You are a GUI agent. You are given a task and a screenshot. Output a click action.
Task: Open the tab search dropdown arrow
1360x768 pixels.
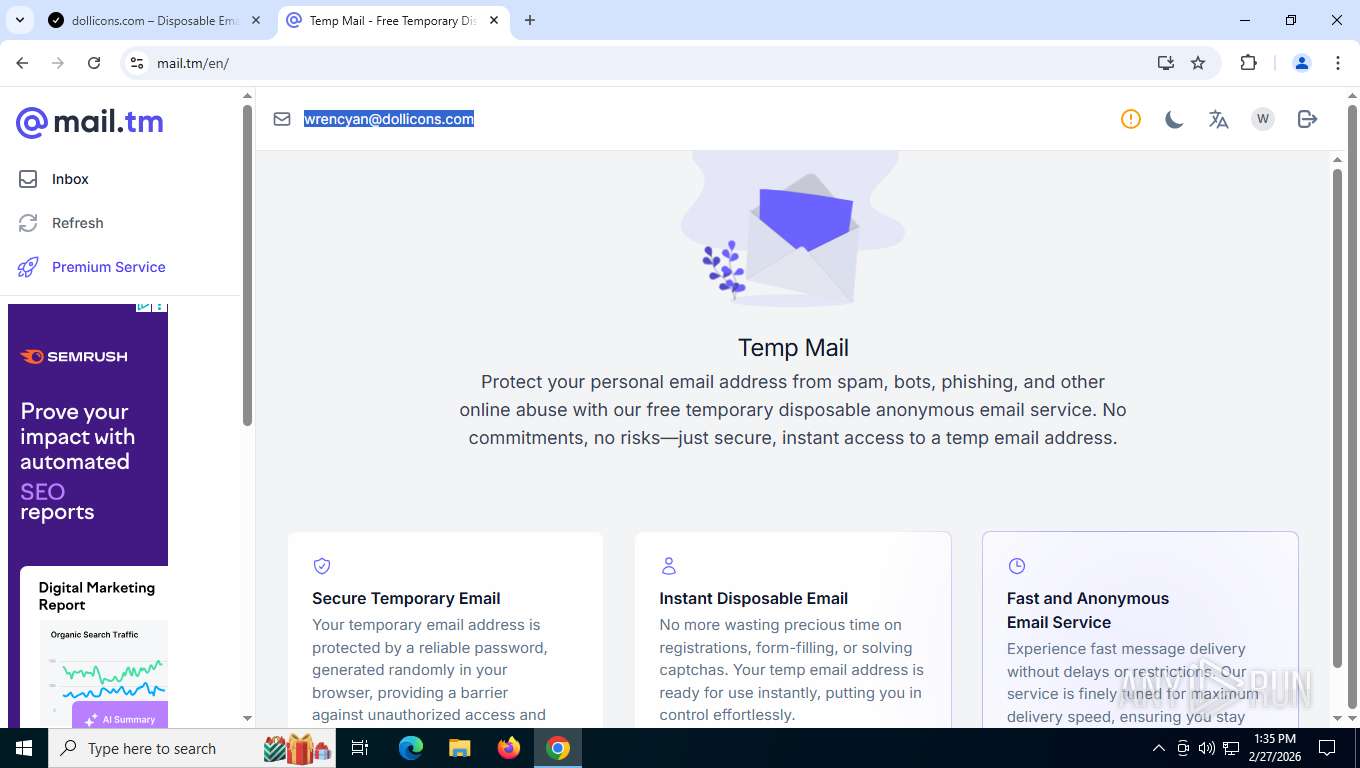pos(19,20)
